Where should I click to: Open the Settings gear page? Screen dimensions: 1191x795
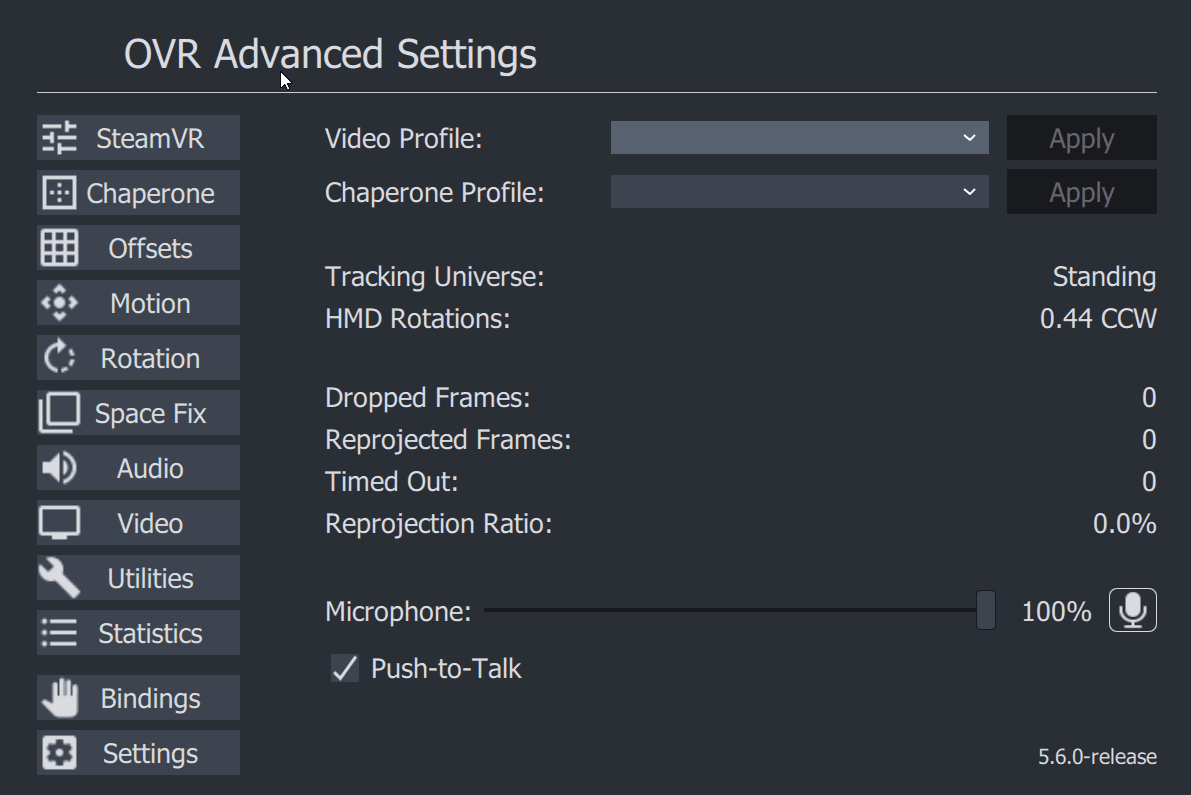138,753
